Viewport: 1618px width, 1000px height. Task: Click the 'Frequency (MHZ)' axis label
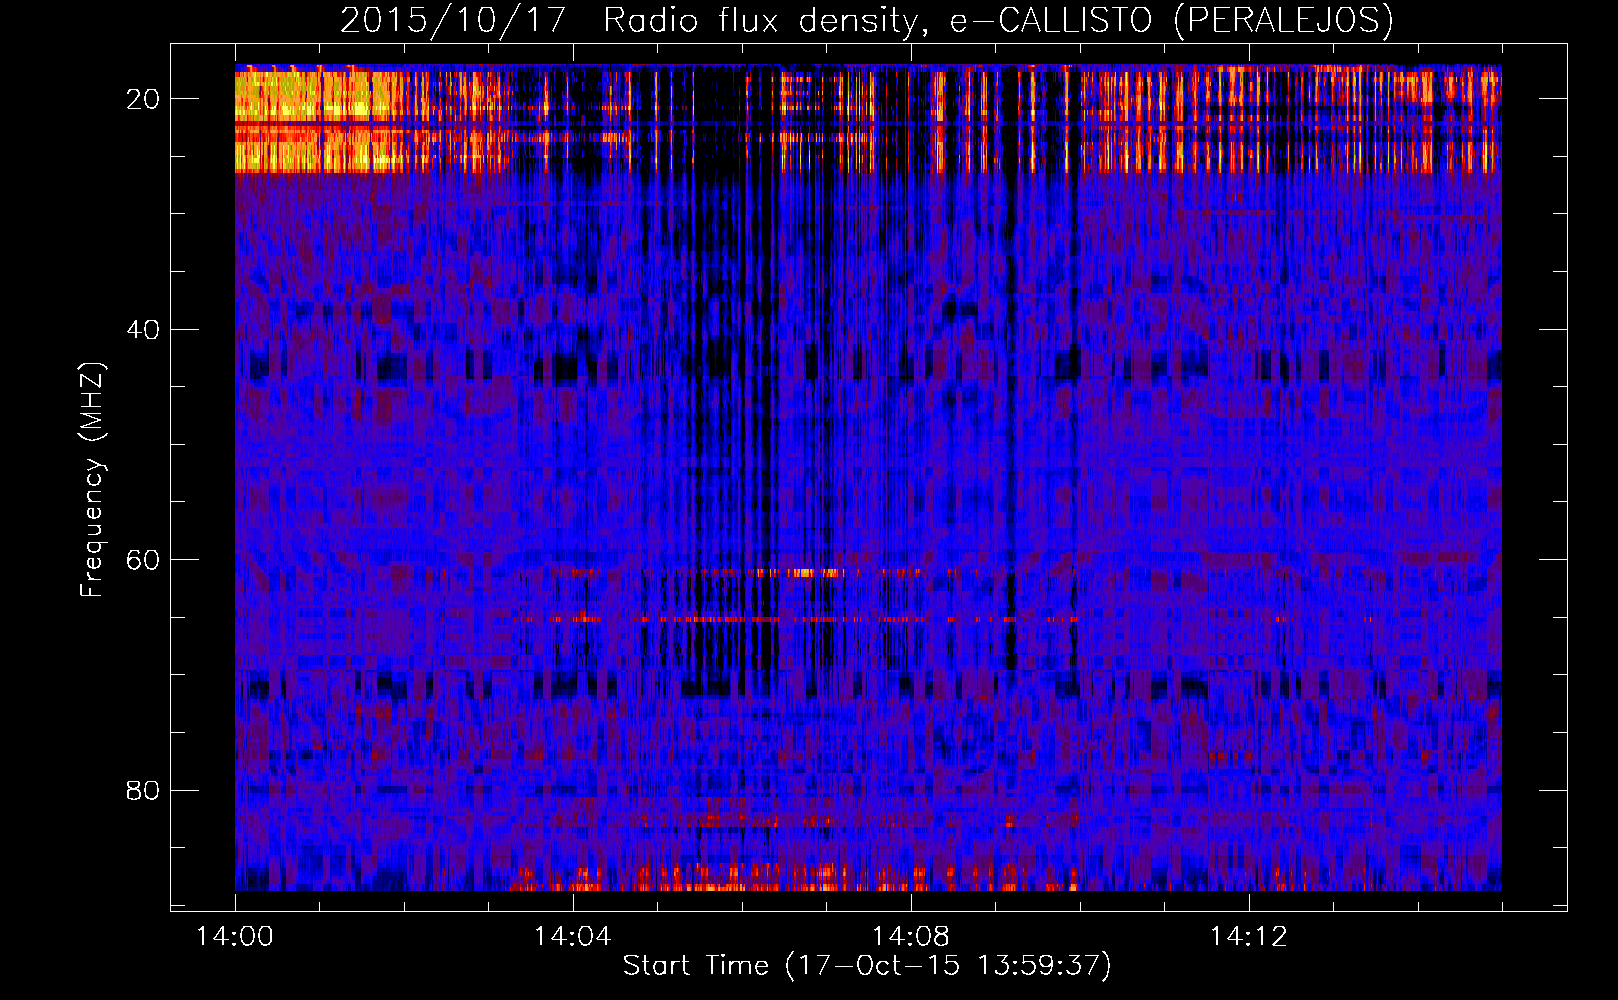pyautogui.click(x=92, y=480)
